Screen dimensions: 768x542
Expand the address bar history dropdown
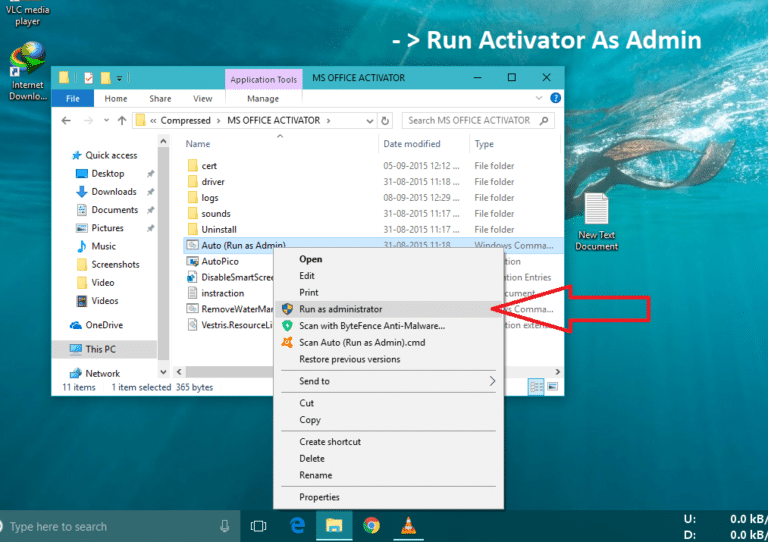tap(370, 121)
